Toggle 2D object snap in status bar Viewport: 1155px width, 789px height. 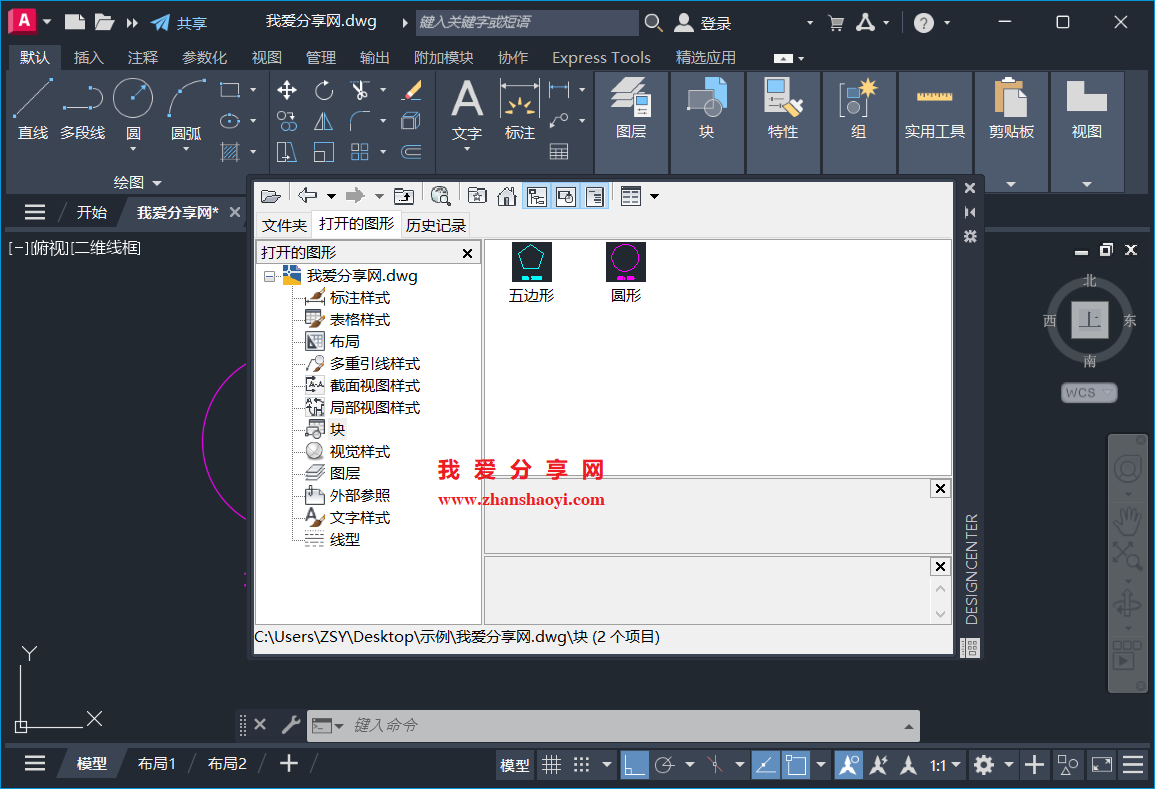click(796, 765)
